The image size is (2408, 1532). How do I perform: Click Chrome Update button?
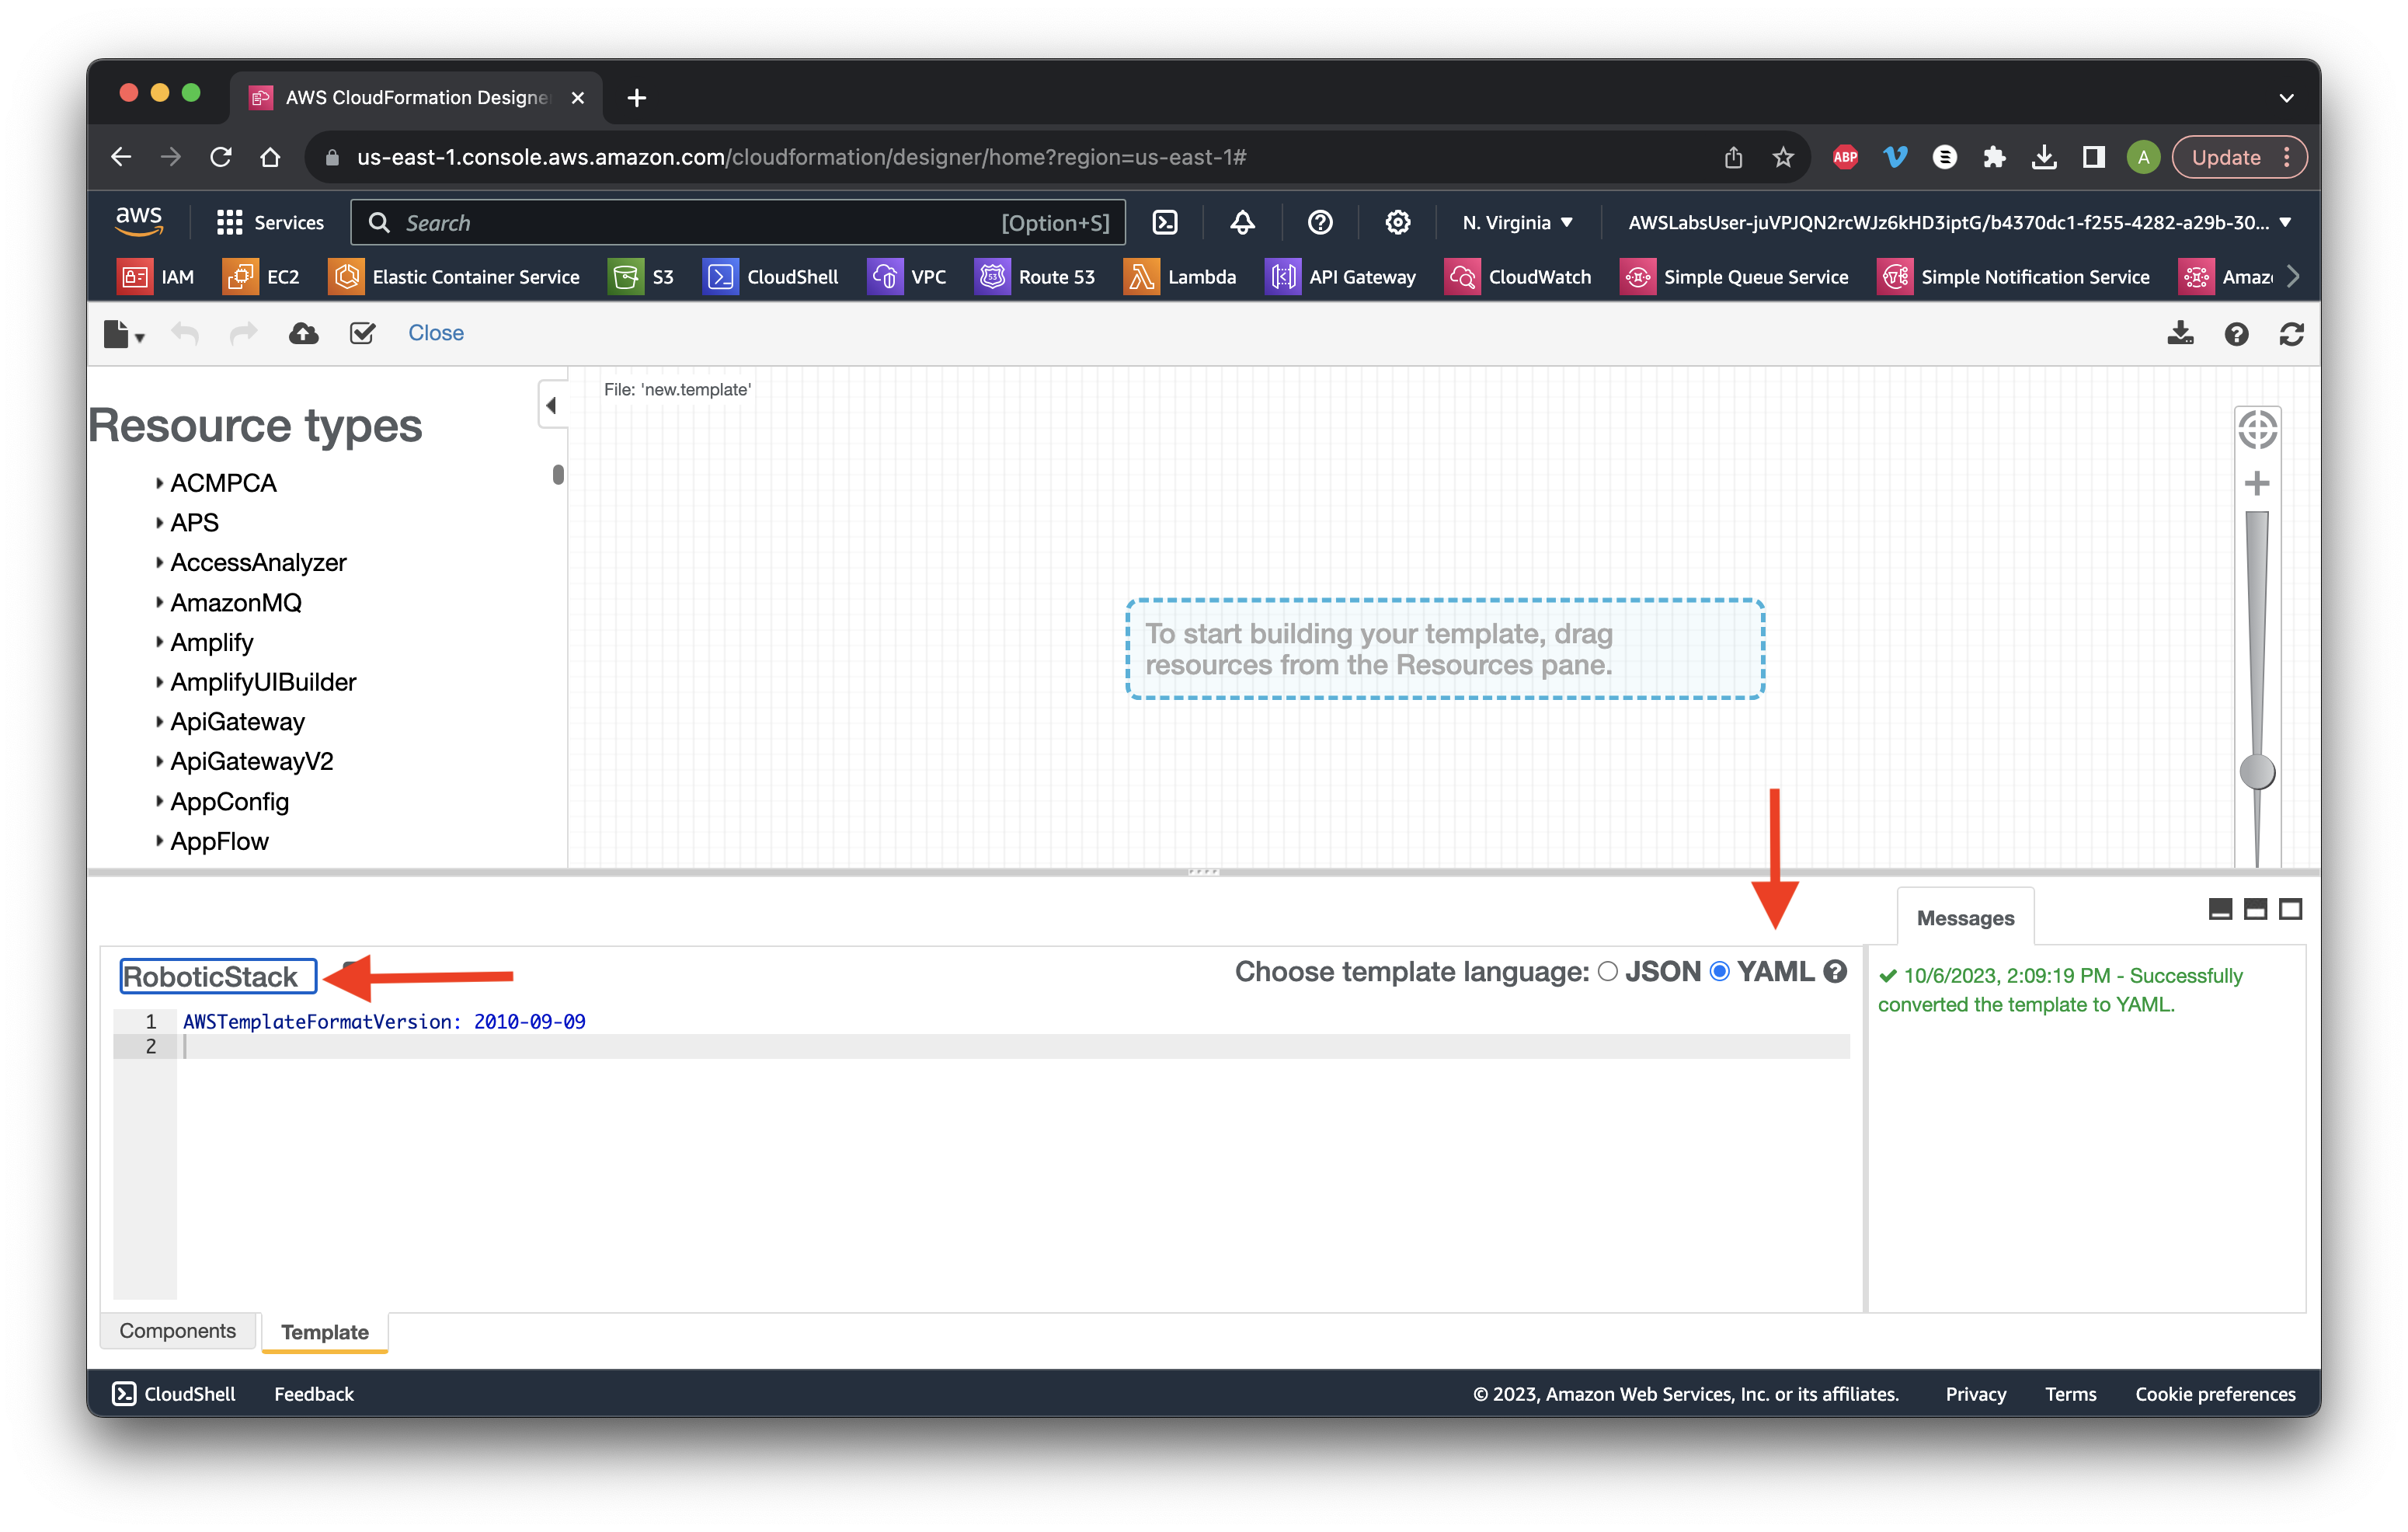2238,157
